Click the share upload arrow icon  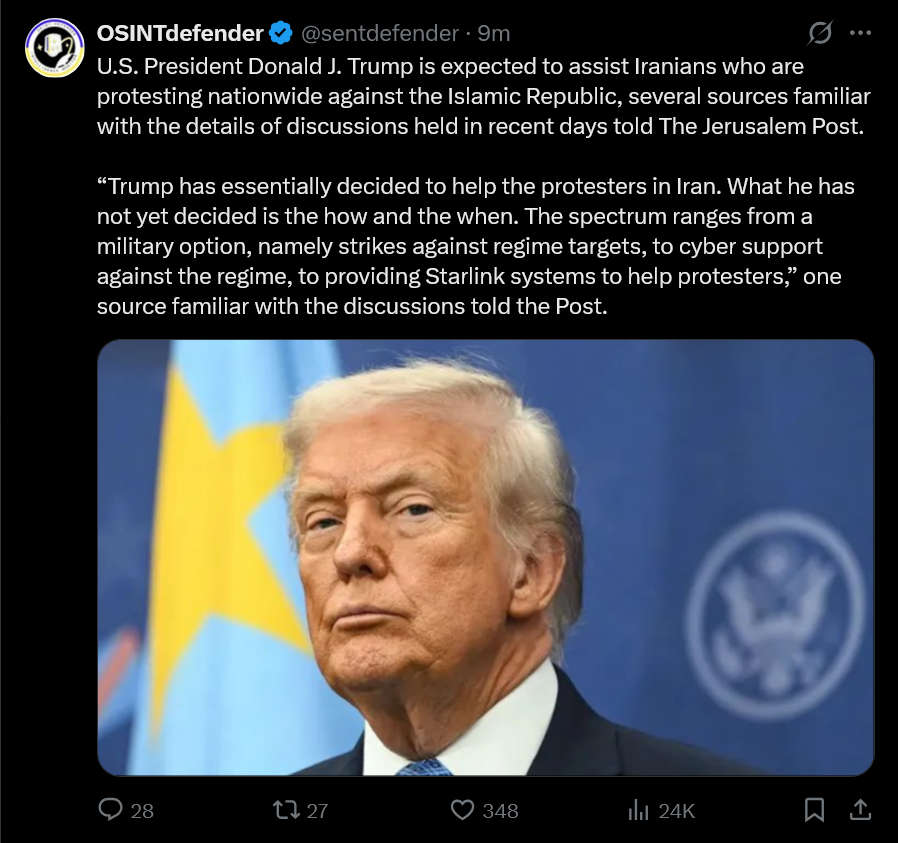coord(860,809)
